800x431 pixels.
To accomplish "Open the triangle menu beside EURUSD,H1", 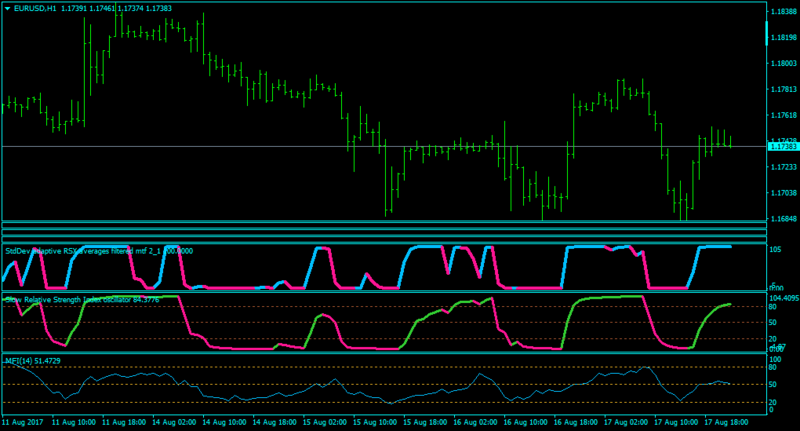I will [x=7, y=9].
